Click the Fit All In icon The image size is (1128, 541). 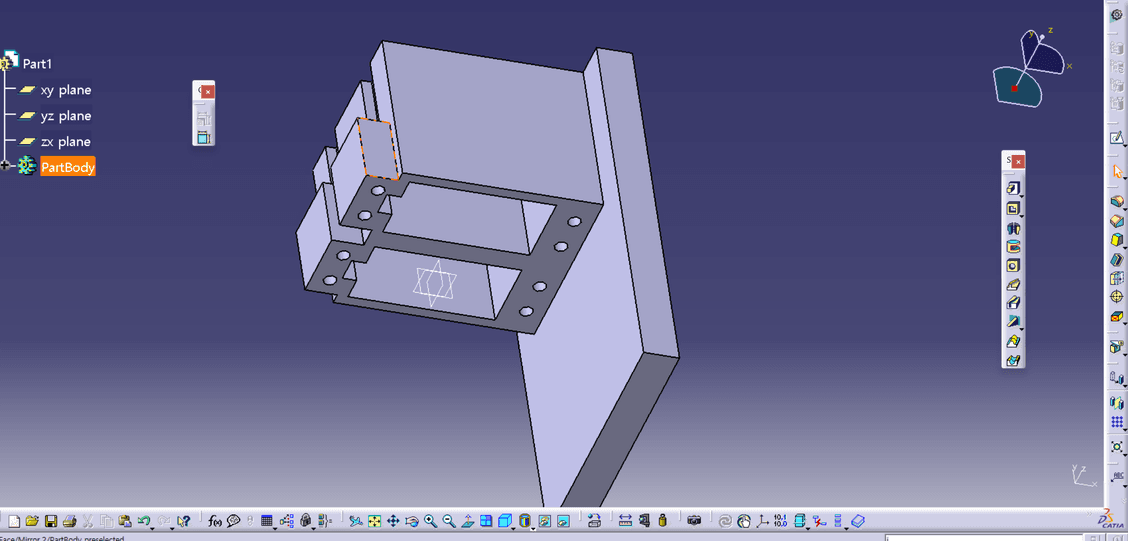pyautogui.click(x=374, y=521)
